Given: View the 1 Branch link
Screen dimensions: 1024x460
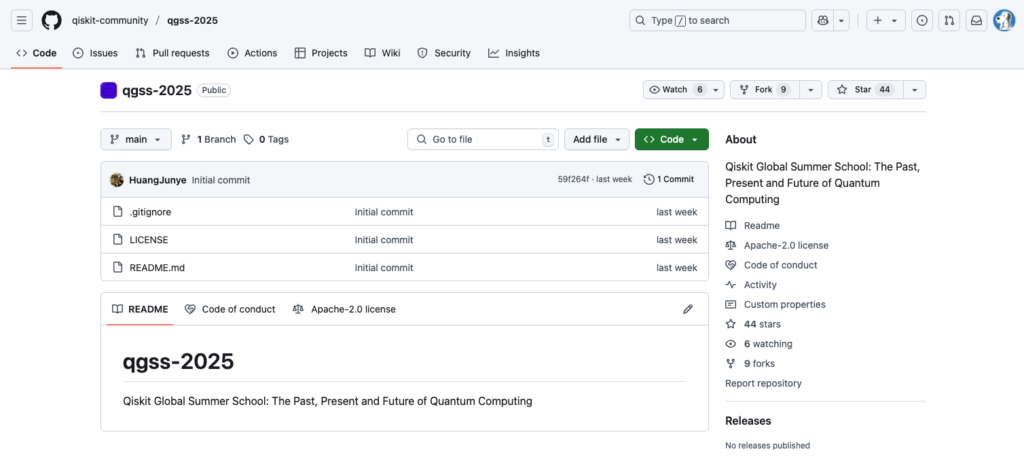Looking at the screenshot, I should [208, 139].
